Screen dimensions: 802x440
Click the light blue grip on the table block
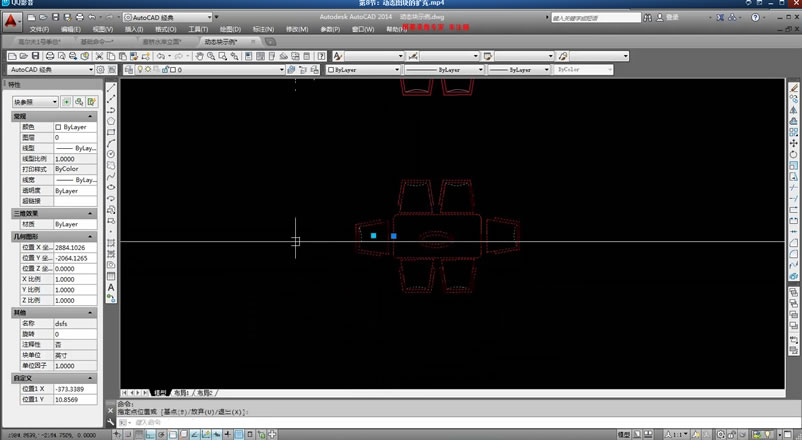pyautogui.click(x=373, y=235)
